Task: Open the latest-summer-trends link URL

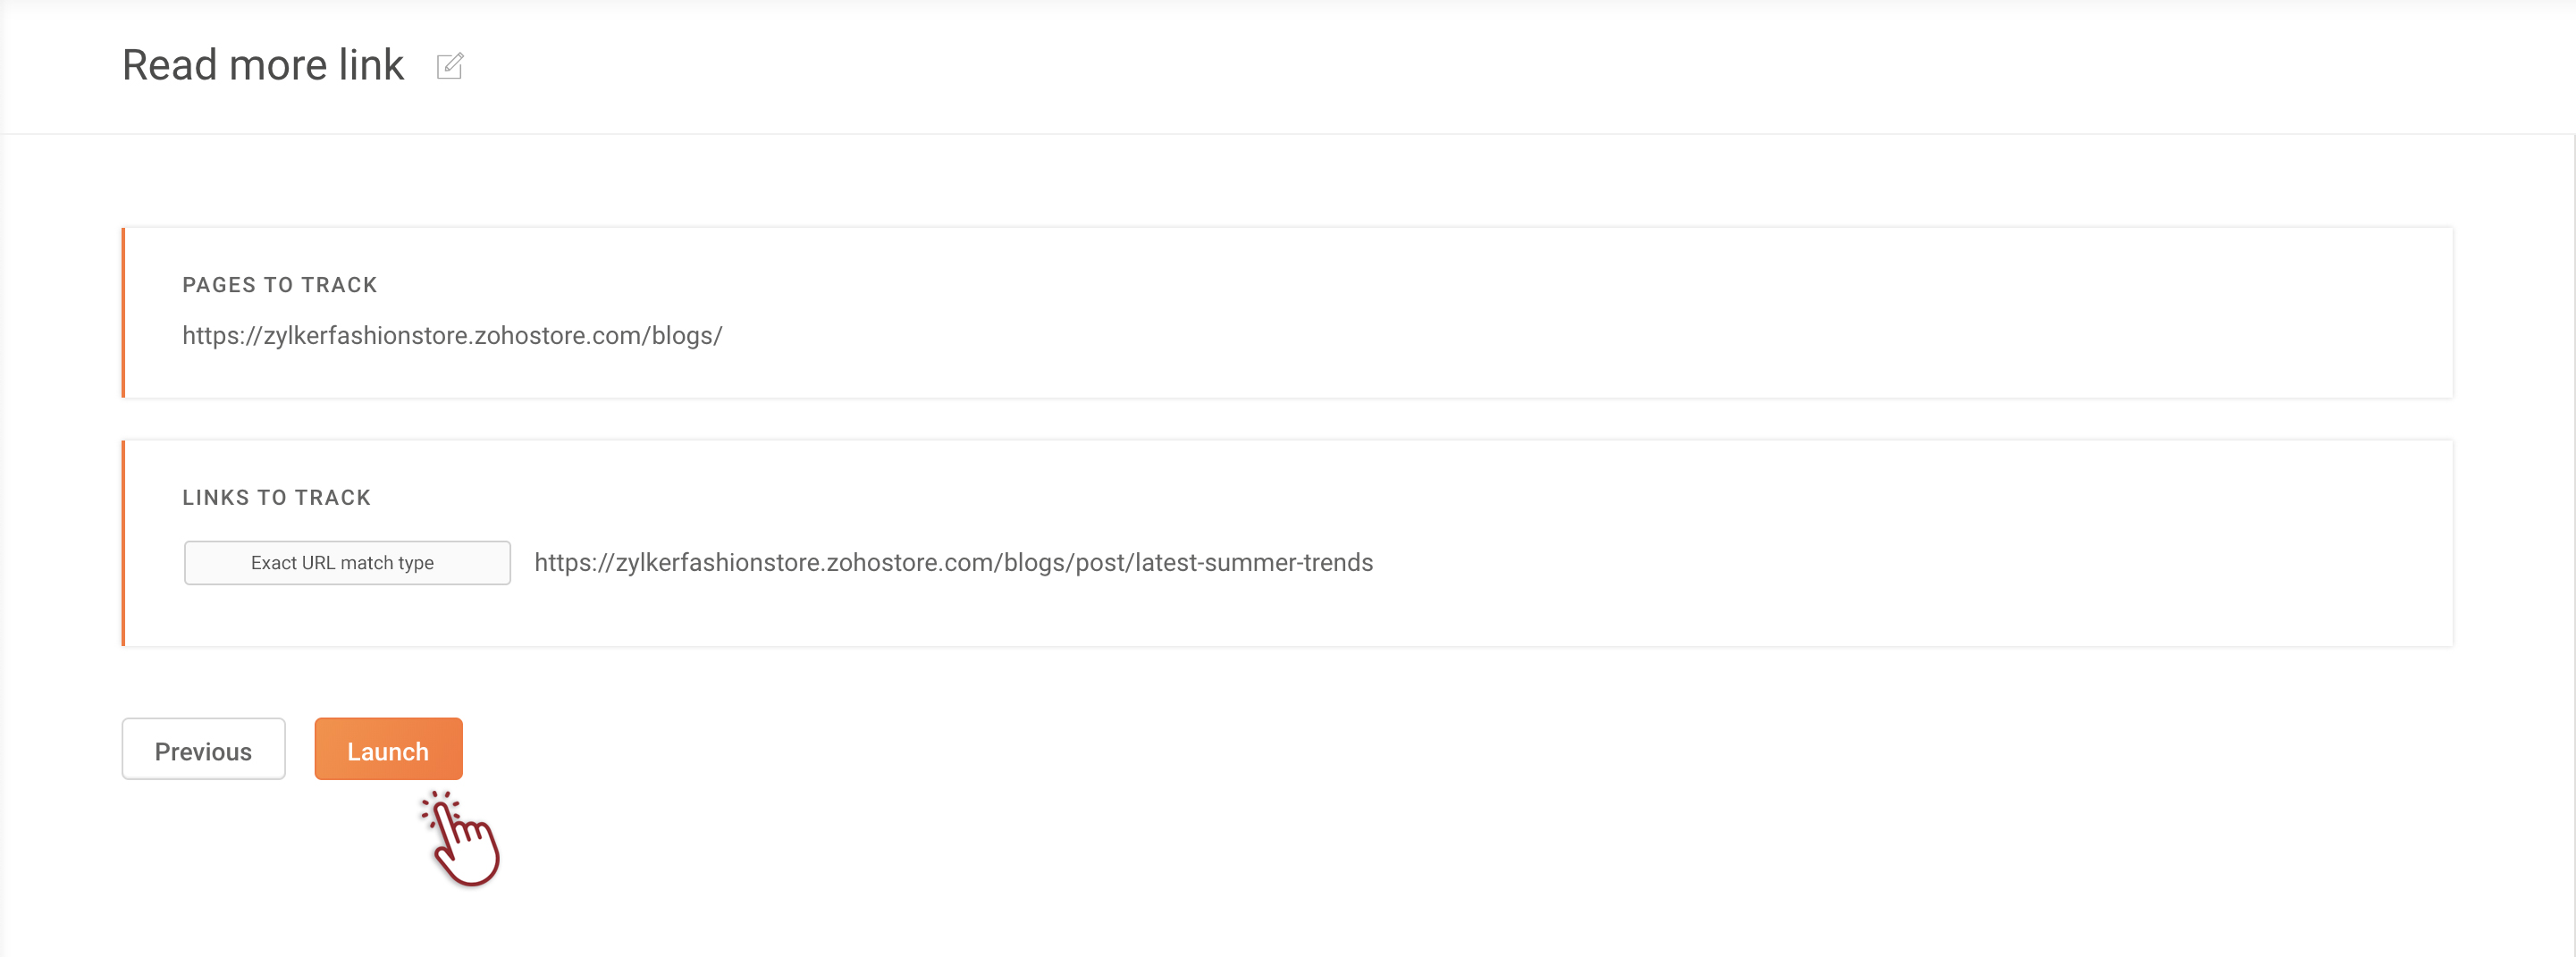Action: pyautogui.click(x=953, y=563)
